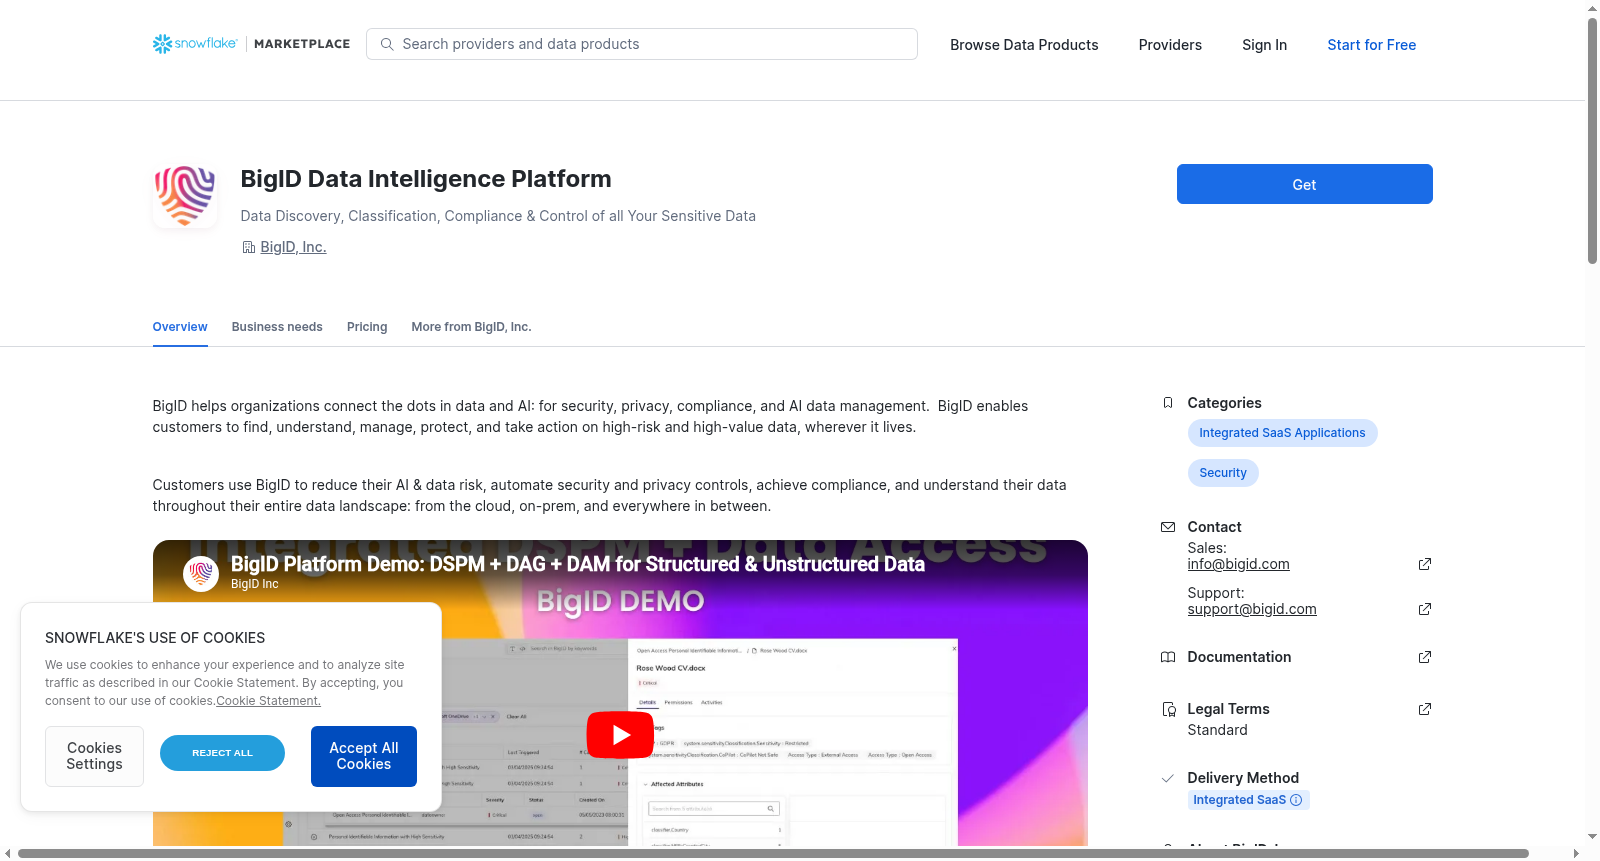
Task: Open the Legal Terms link
Action: point(1228,709)
